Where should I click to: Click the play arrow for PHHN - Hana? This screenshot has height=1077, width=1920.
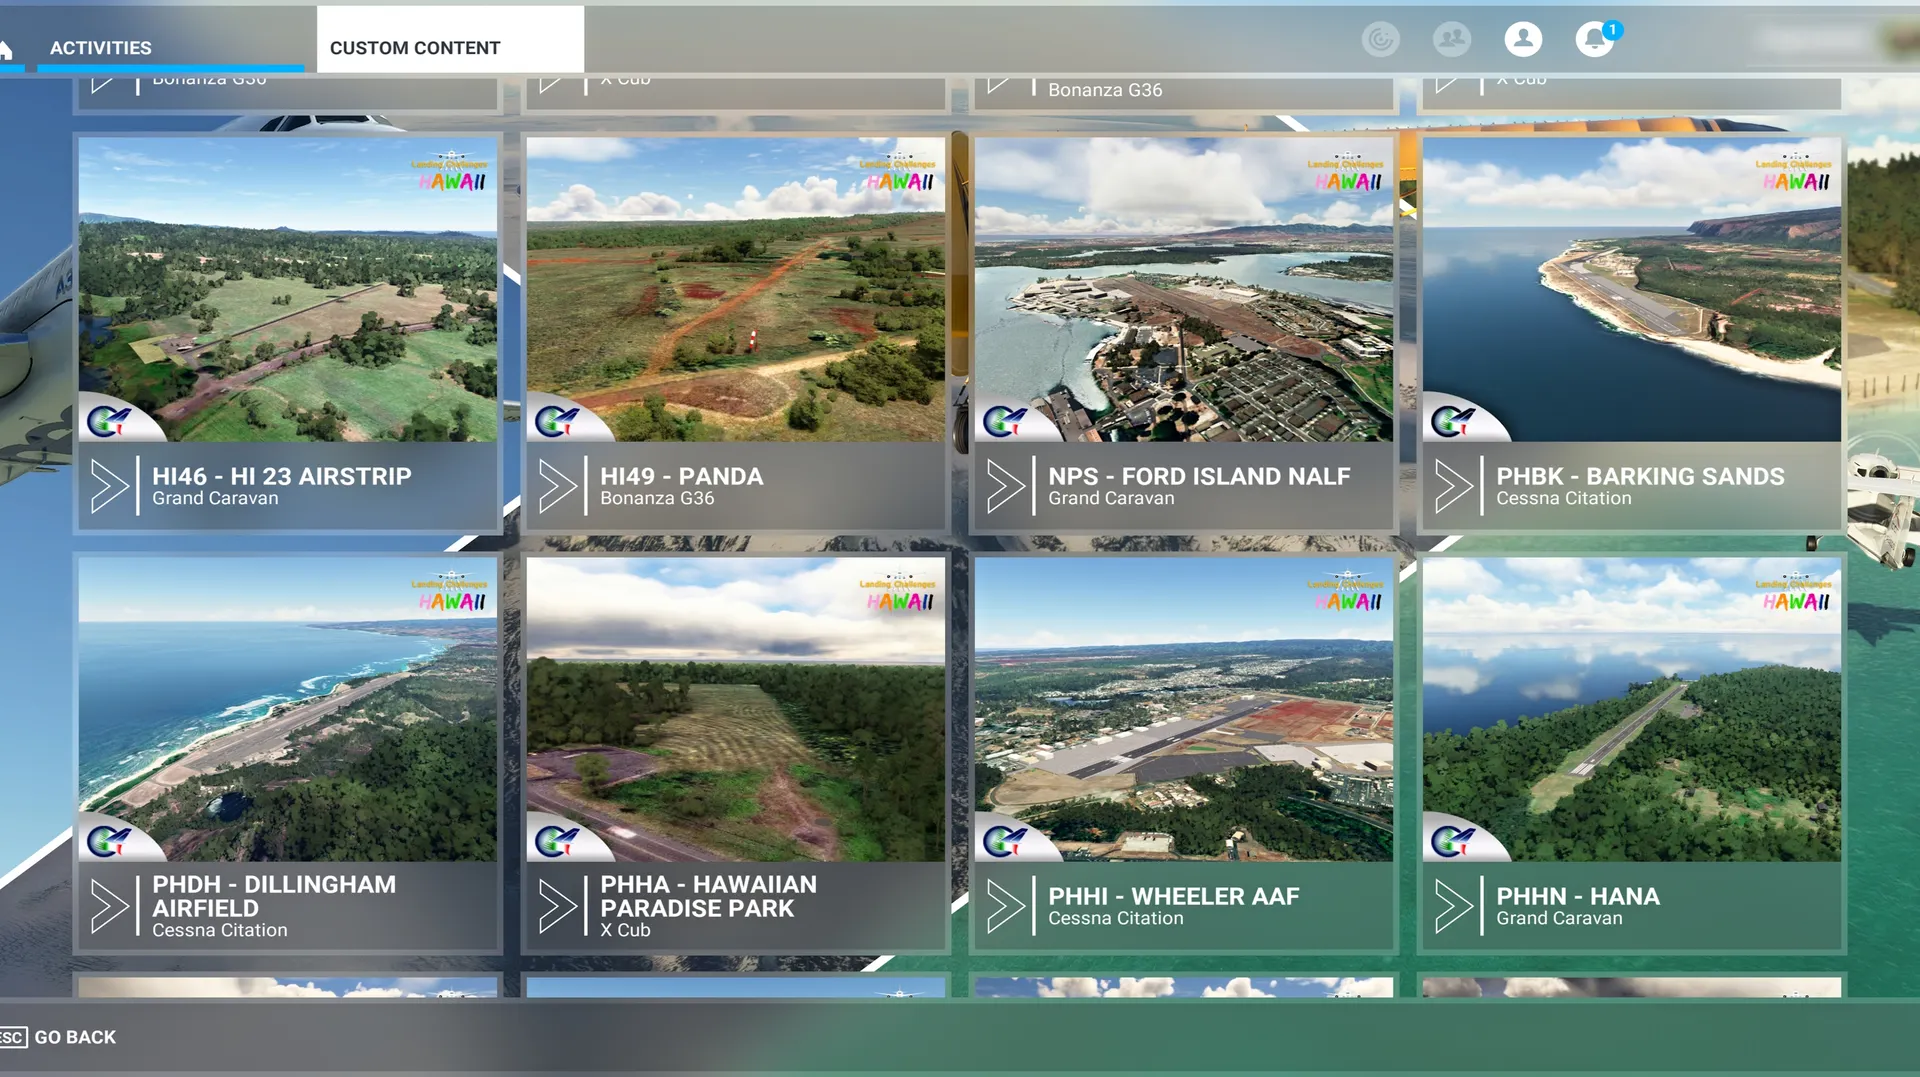click(x=1452, y=906)
